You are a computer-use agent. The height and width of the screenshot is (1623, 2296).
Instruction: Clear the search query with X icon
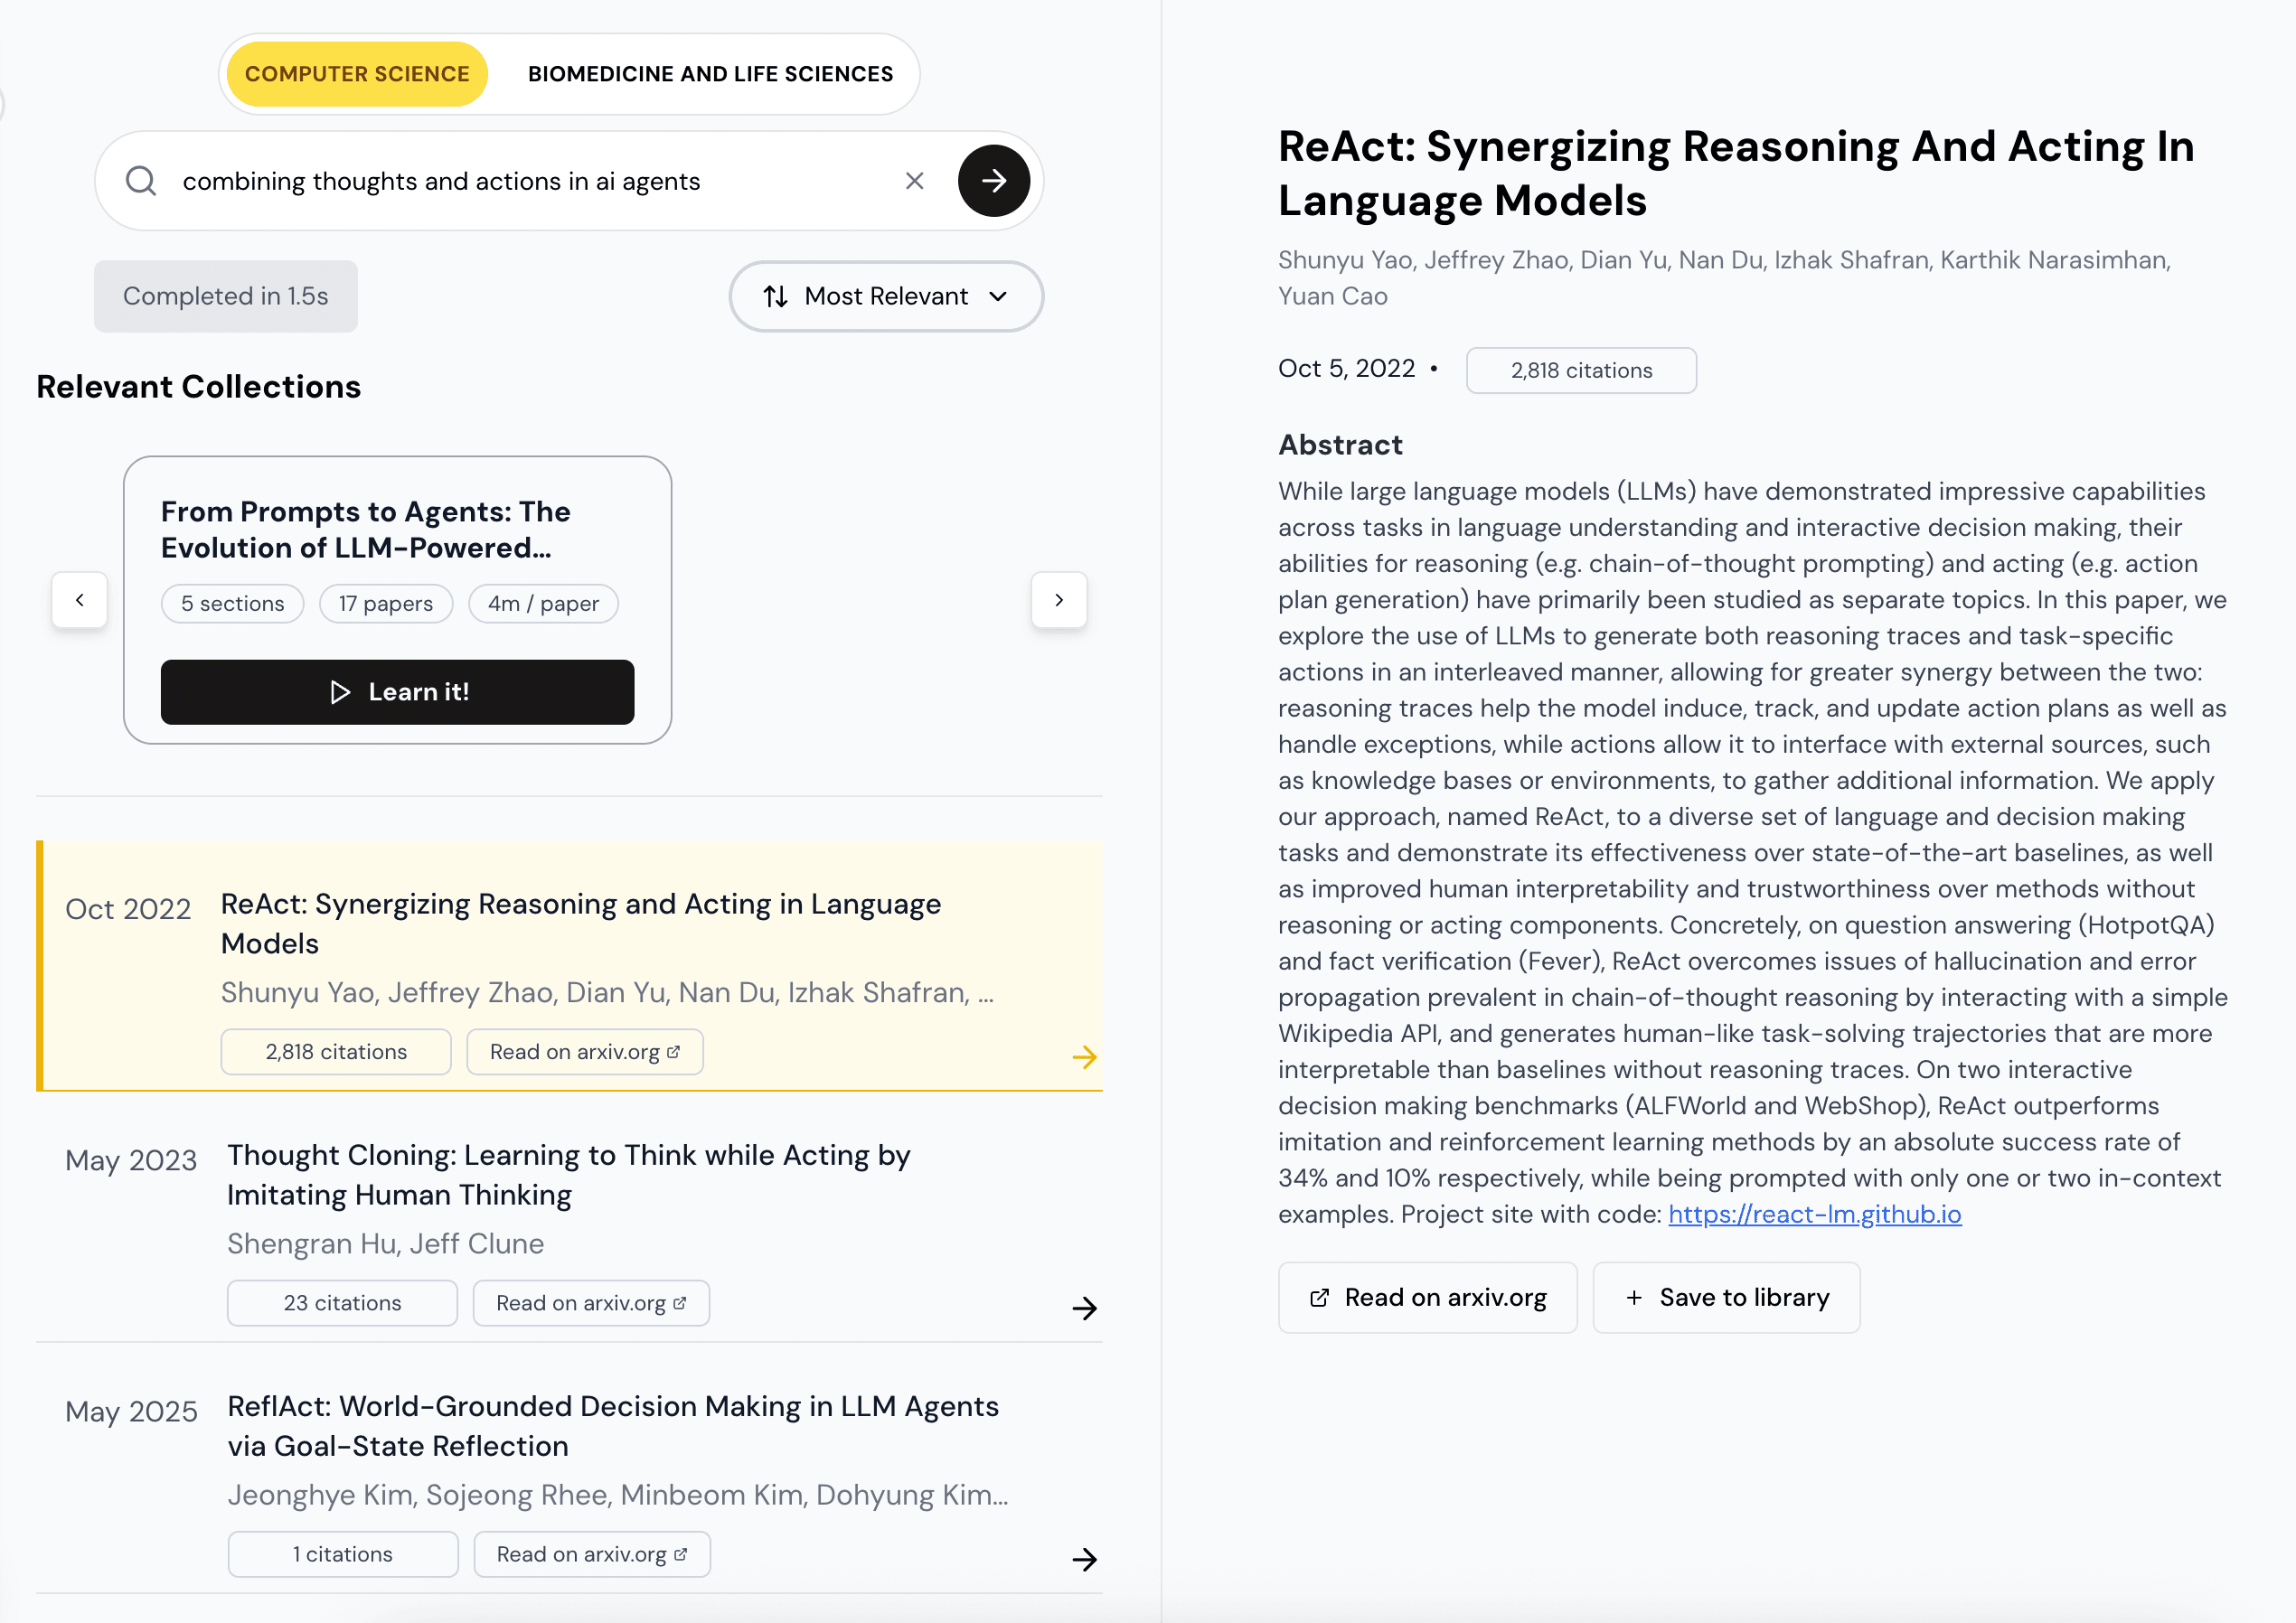point(914,181)
